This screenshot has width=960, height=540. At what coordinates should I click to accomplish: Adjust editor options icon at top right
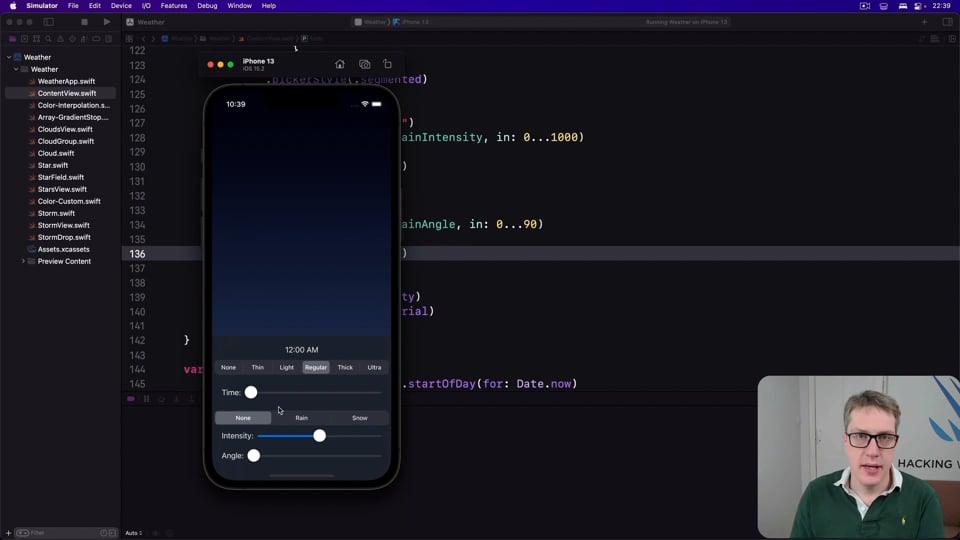(x=935, y=39)
